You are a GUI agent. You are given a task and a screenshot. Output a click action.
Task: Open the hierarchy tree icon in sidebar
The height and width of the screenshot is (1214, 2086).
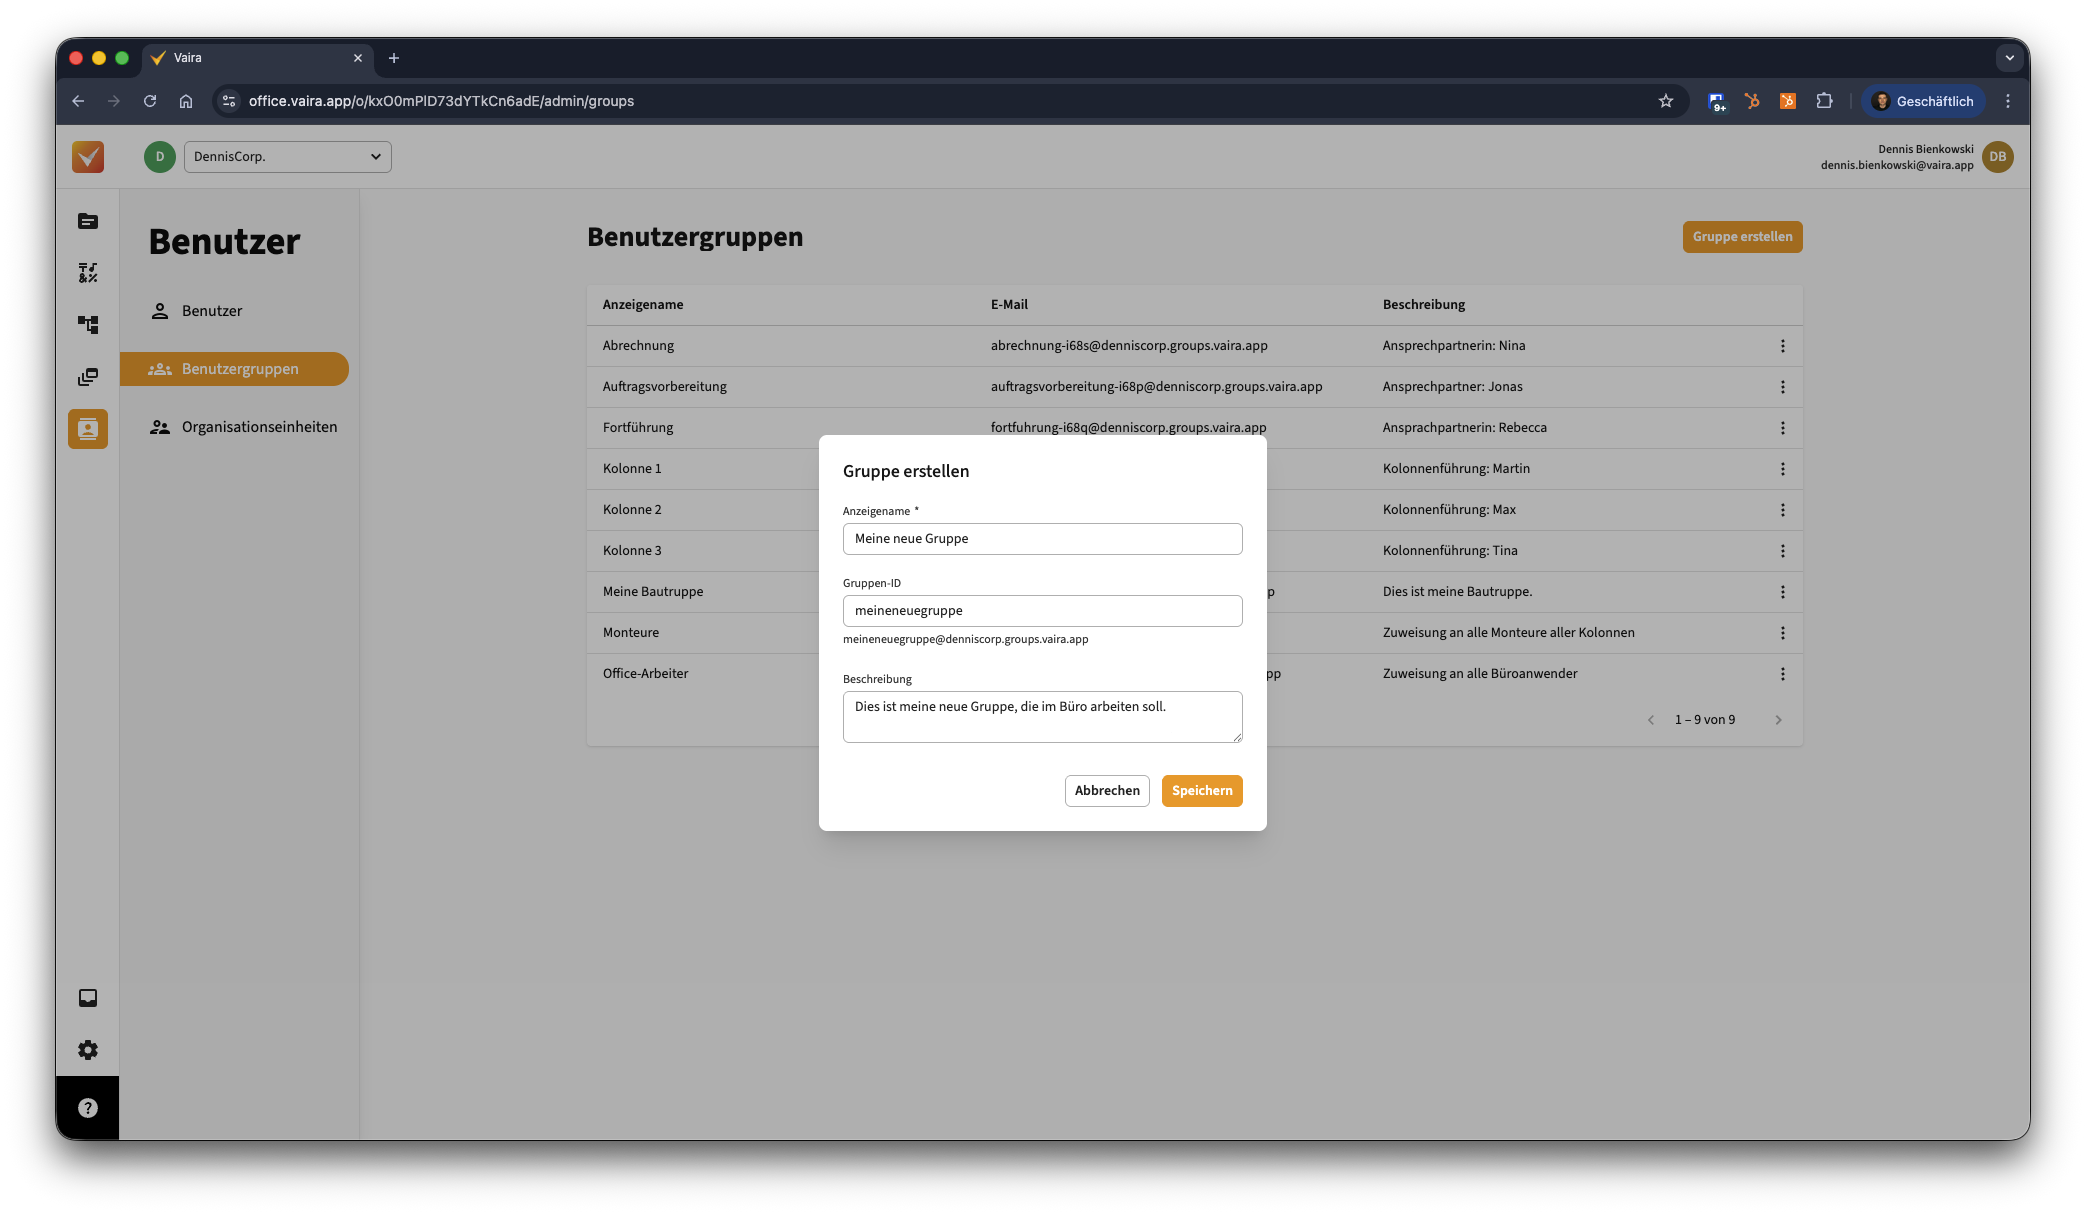click(88, 325)
